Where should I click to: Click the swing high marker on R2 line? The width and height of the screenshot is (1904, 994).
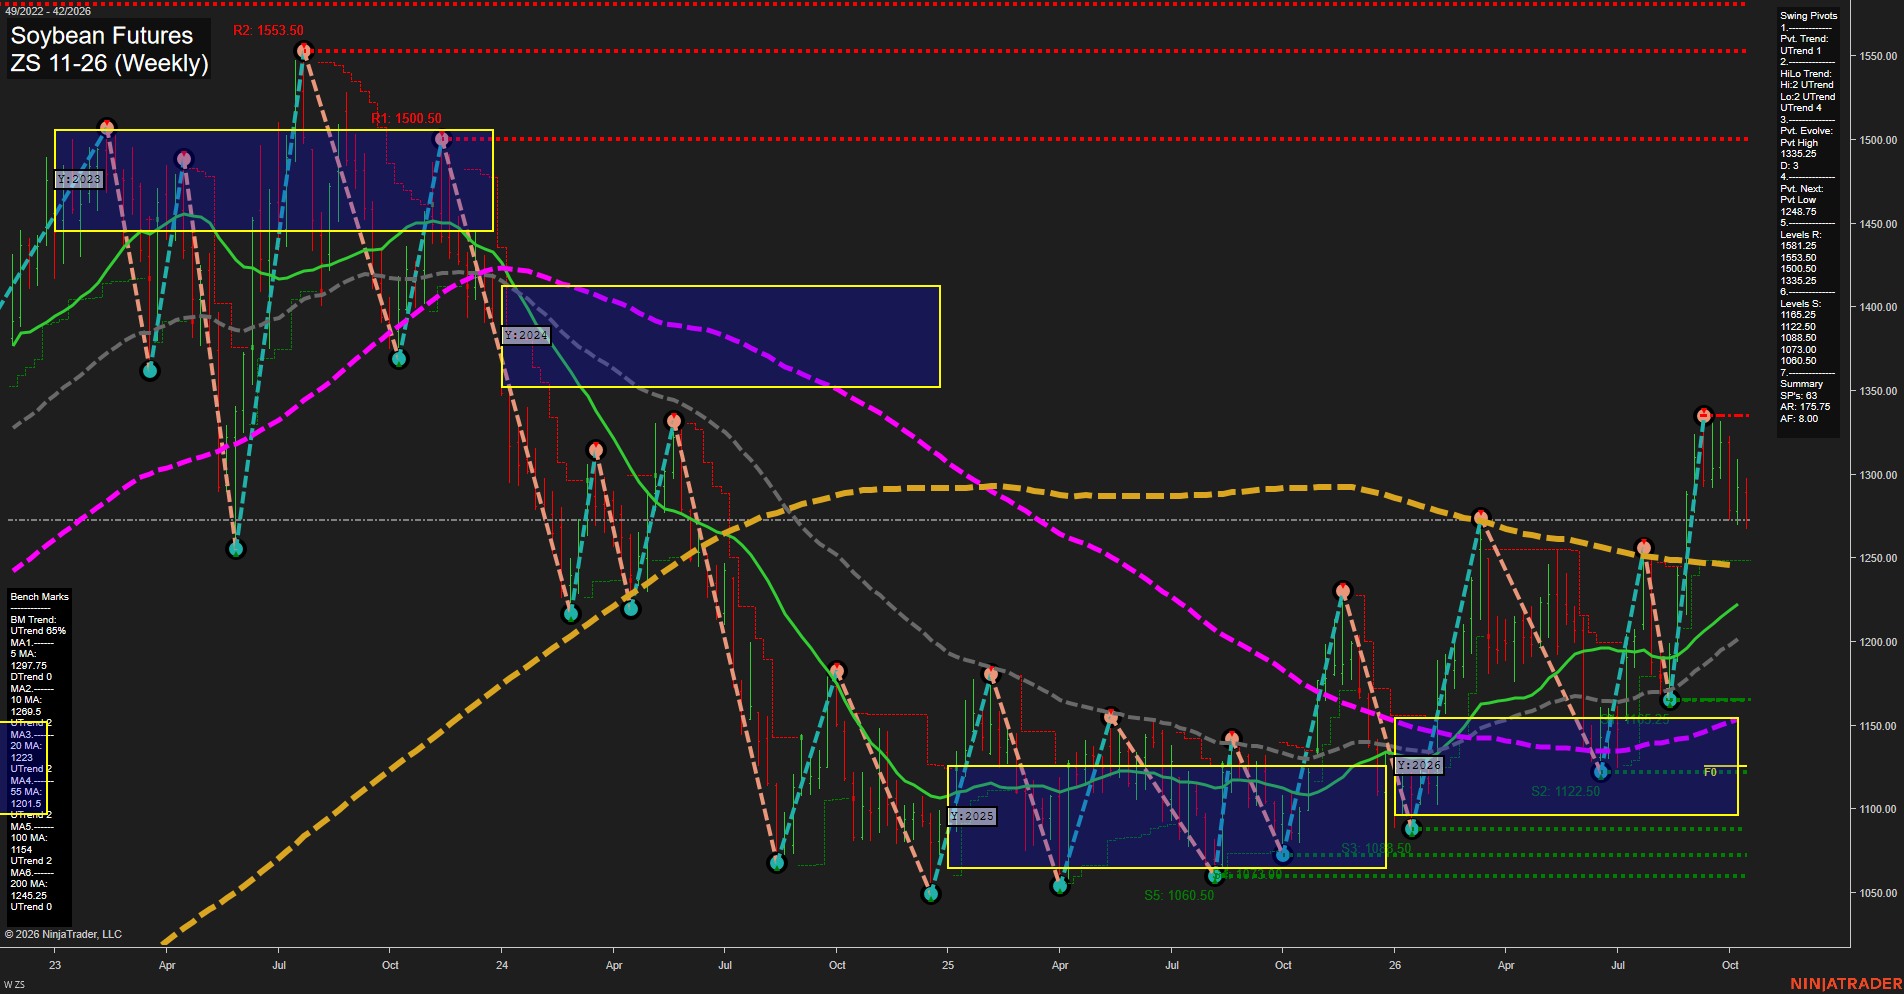(x=304, y=51)
